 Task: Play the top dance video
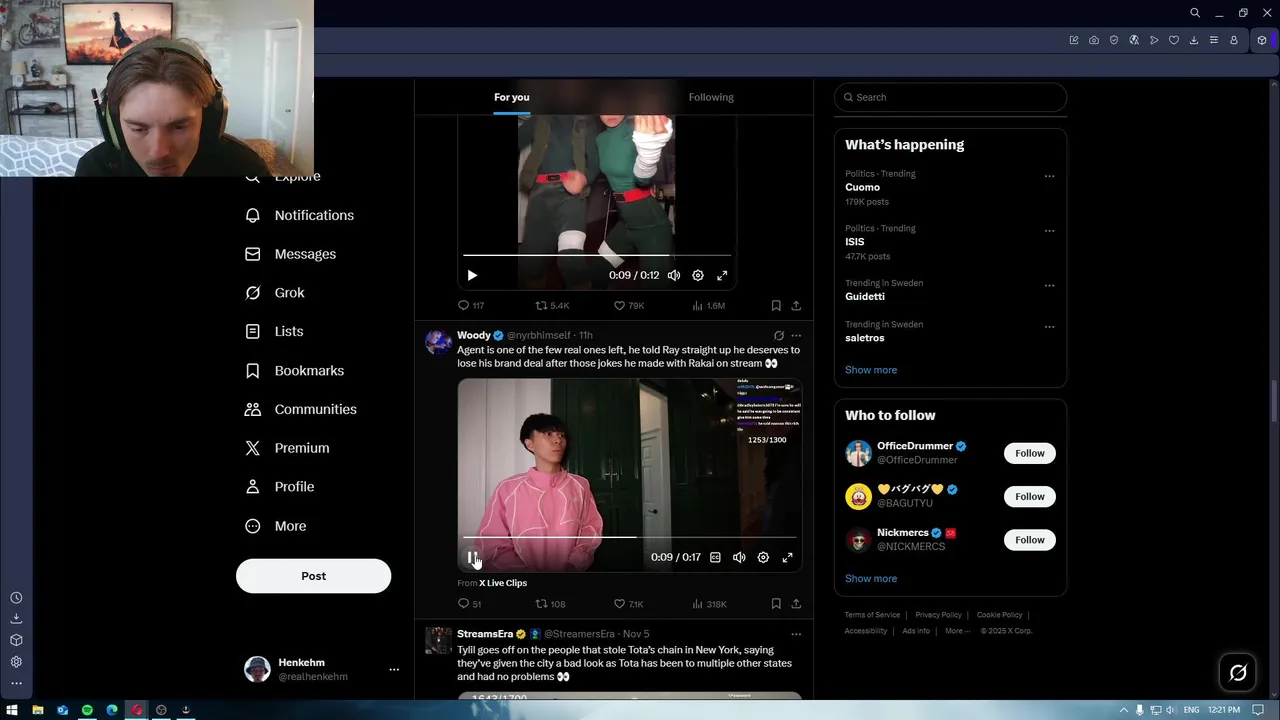click(472, 276)
